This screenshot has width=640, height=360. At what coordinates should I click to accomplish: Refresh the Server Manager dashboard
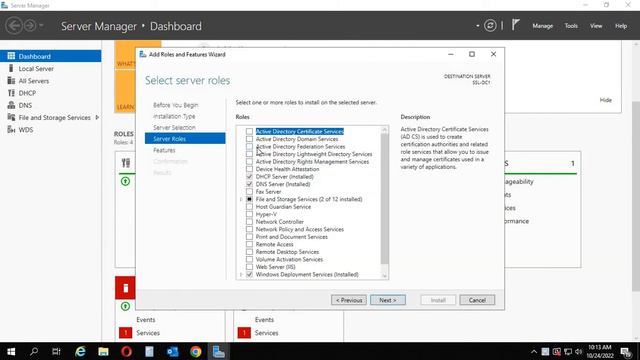tap(490, 26)
